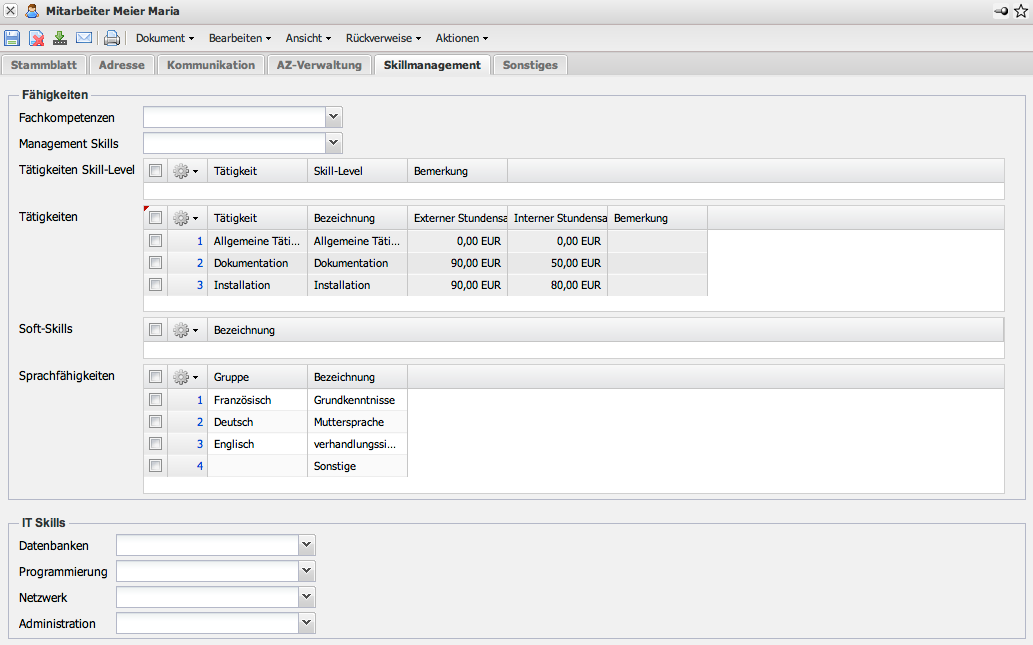The height and width of the screenshot is (645, 1033).
Task: Pin the window with the pushpin icon
Action: pyautogui.click(x=1001, y=11)
